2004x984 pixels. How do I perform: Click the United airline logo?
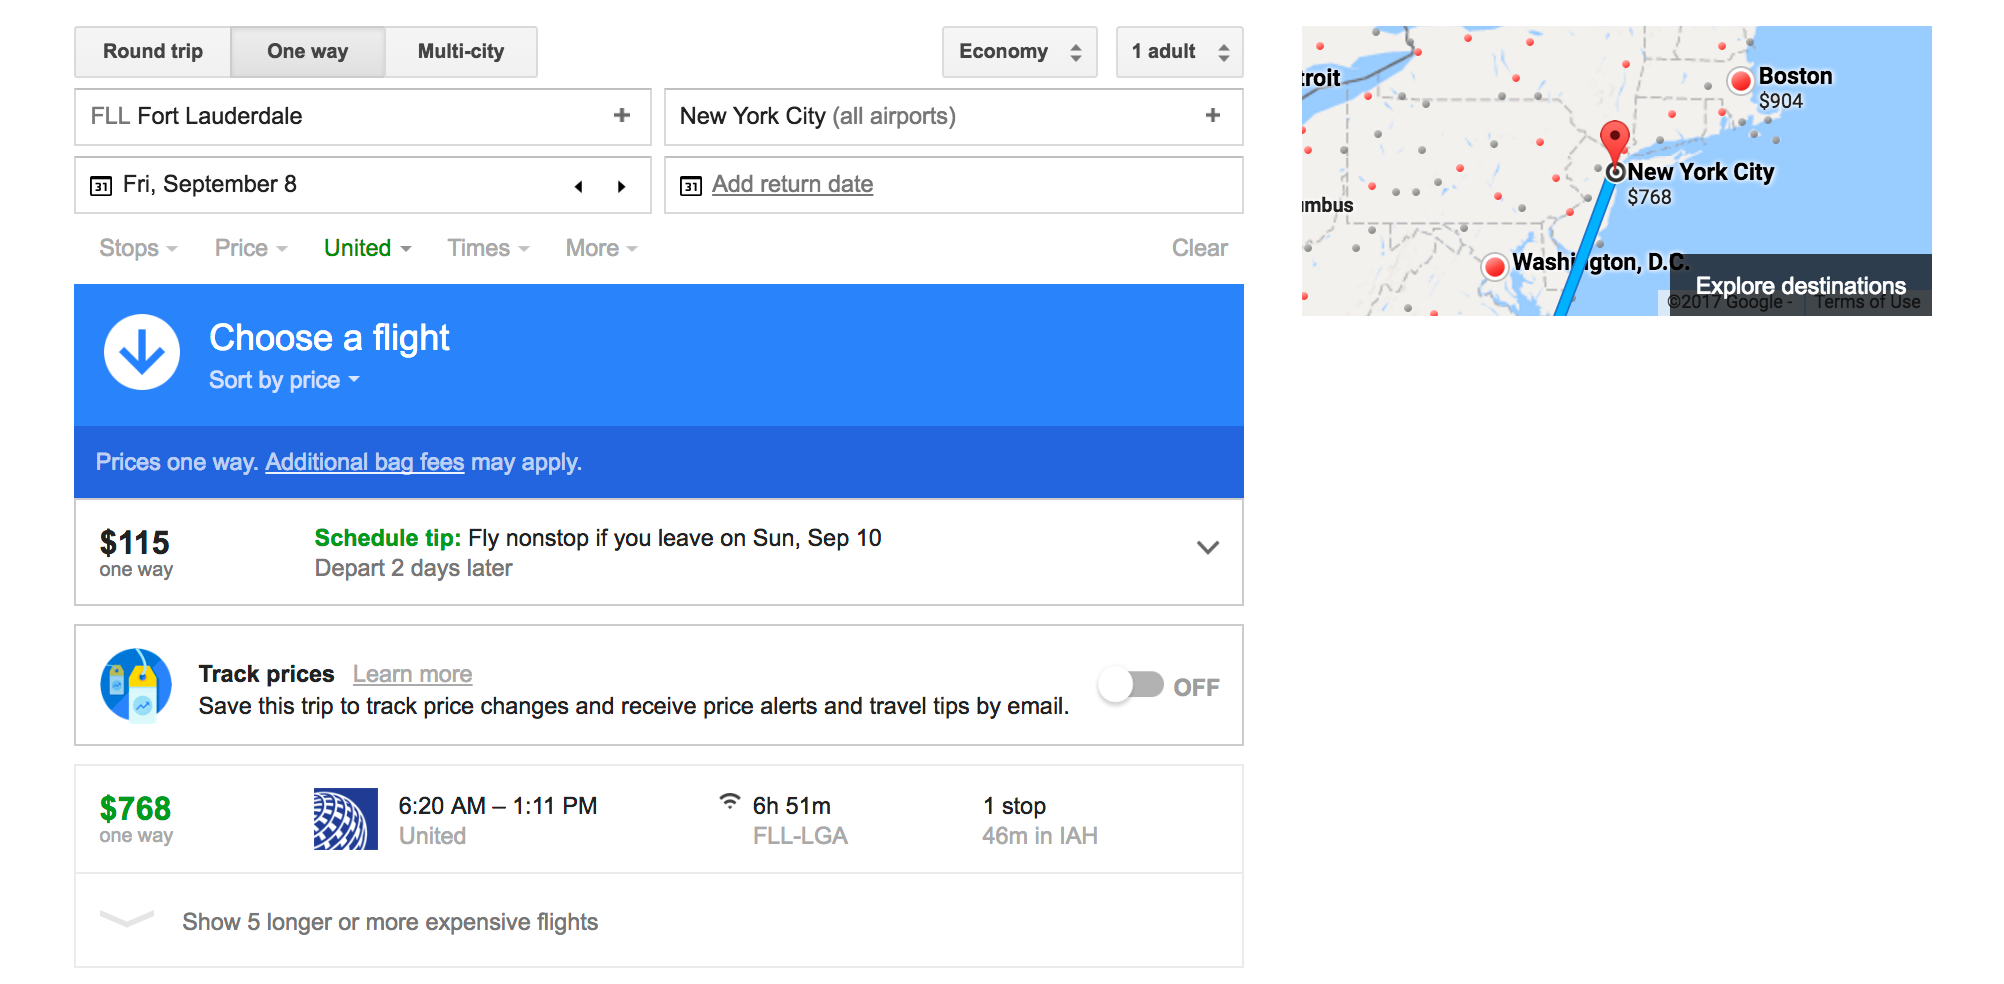(345, 819)
